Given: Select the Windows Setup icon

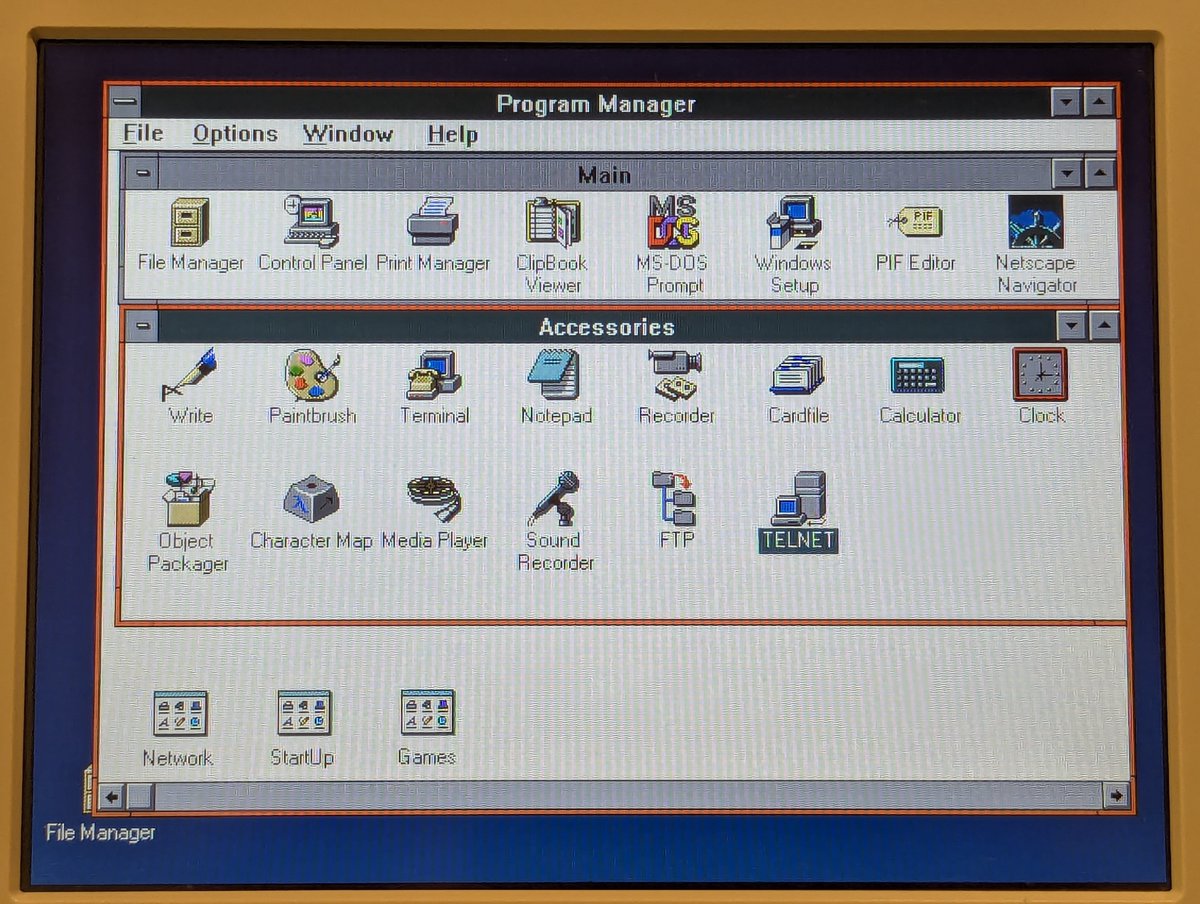Looking at the screenshot, I should tap(794, 222).
